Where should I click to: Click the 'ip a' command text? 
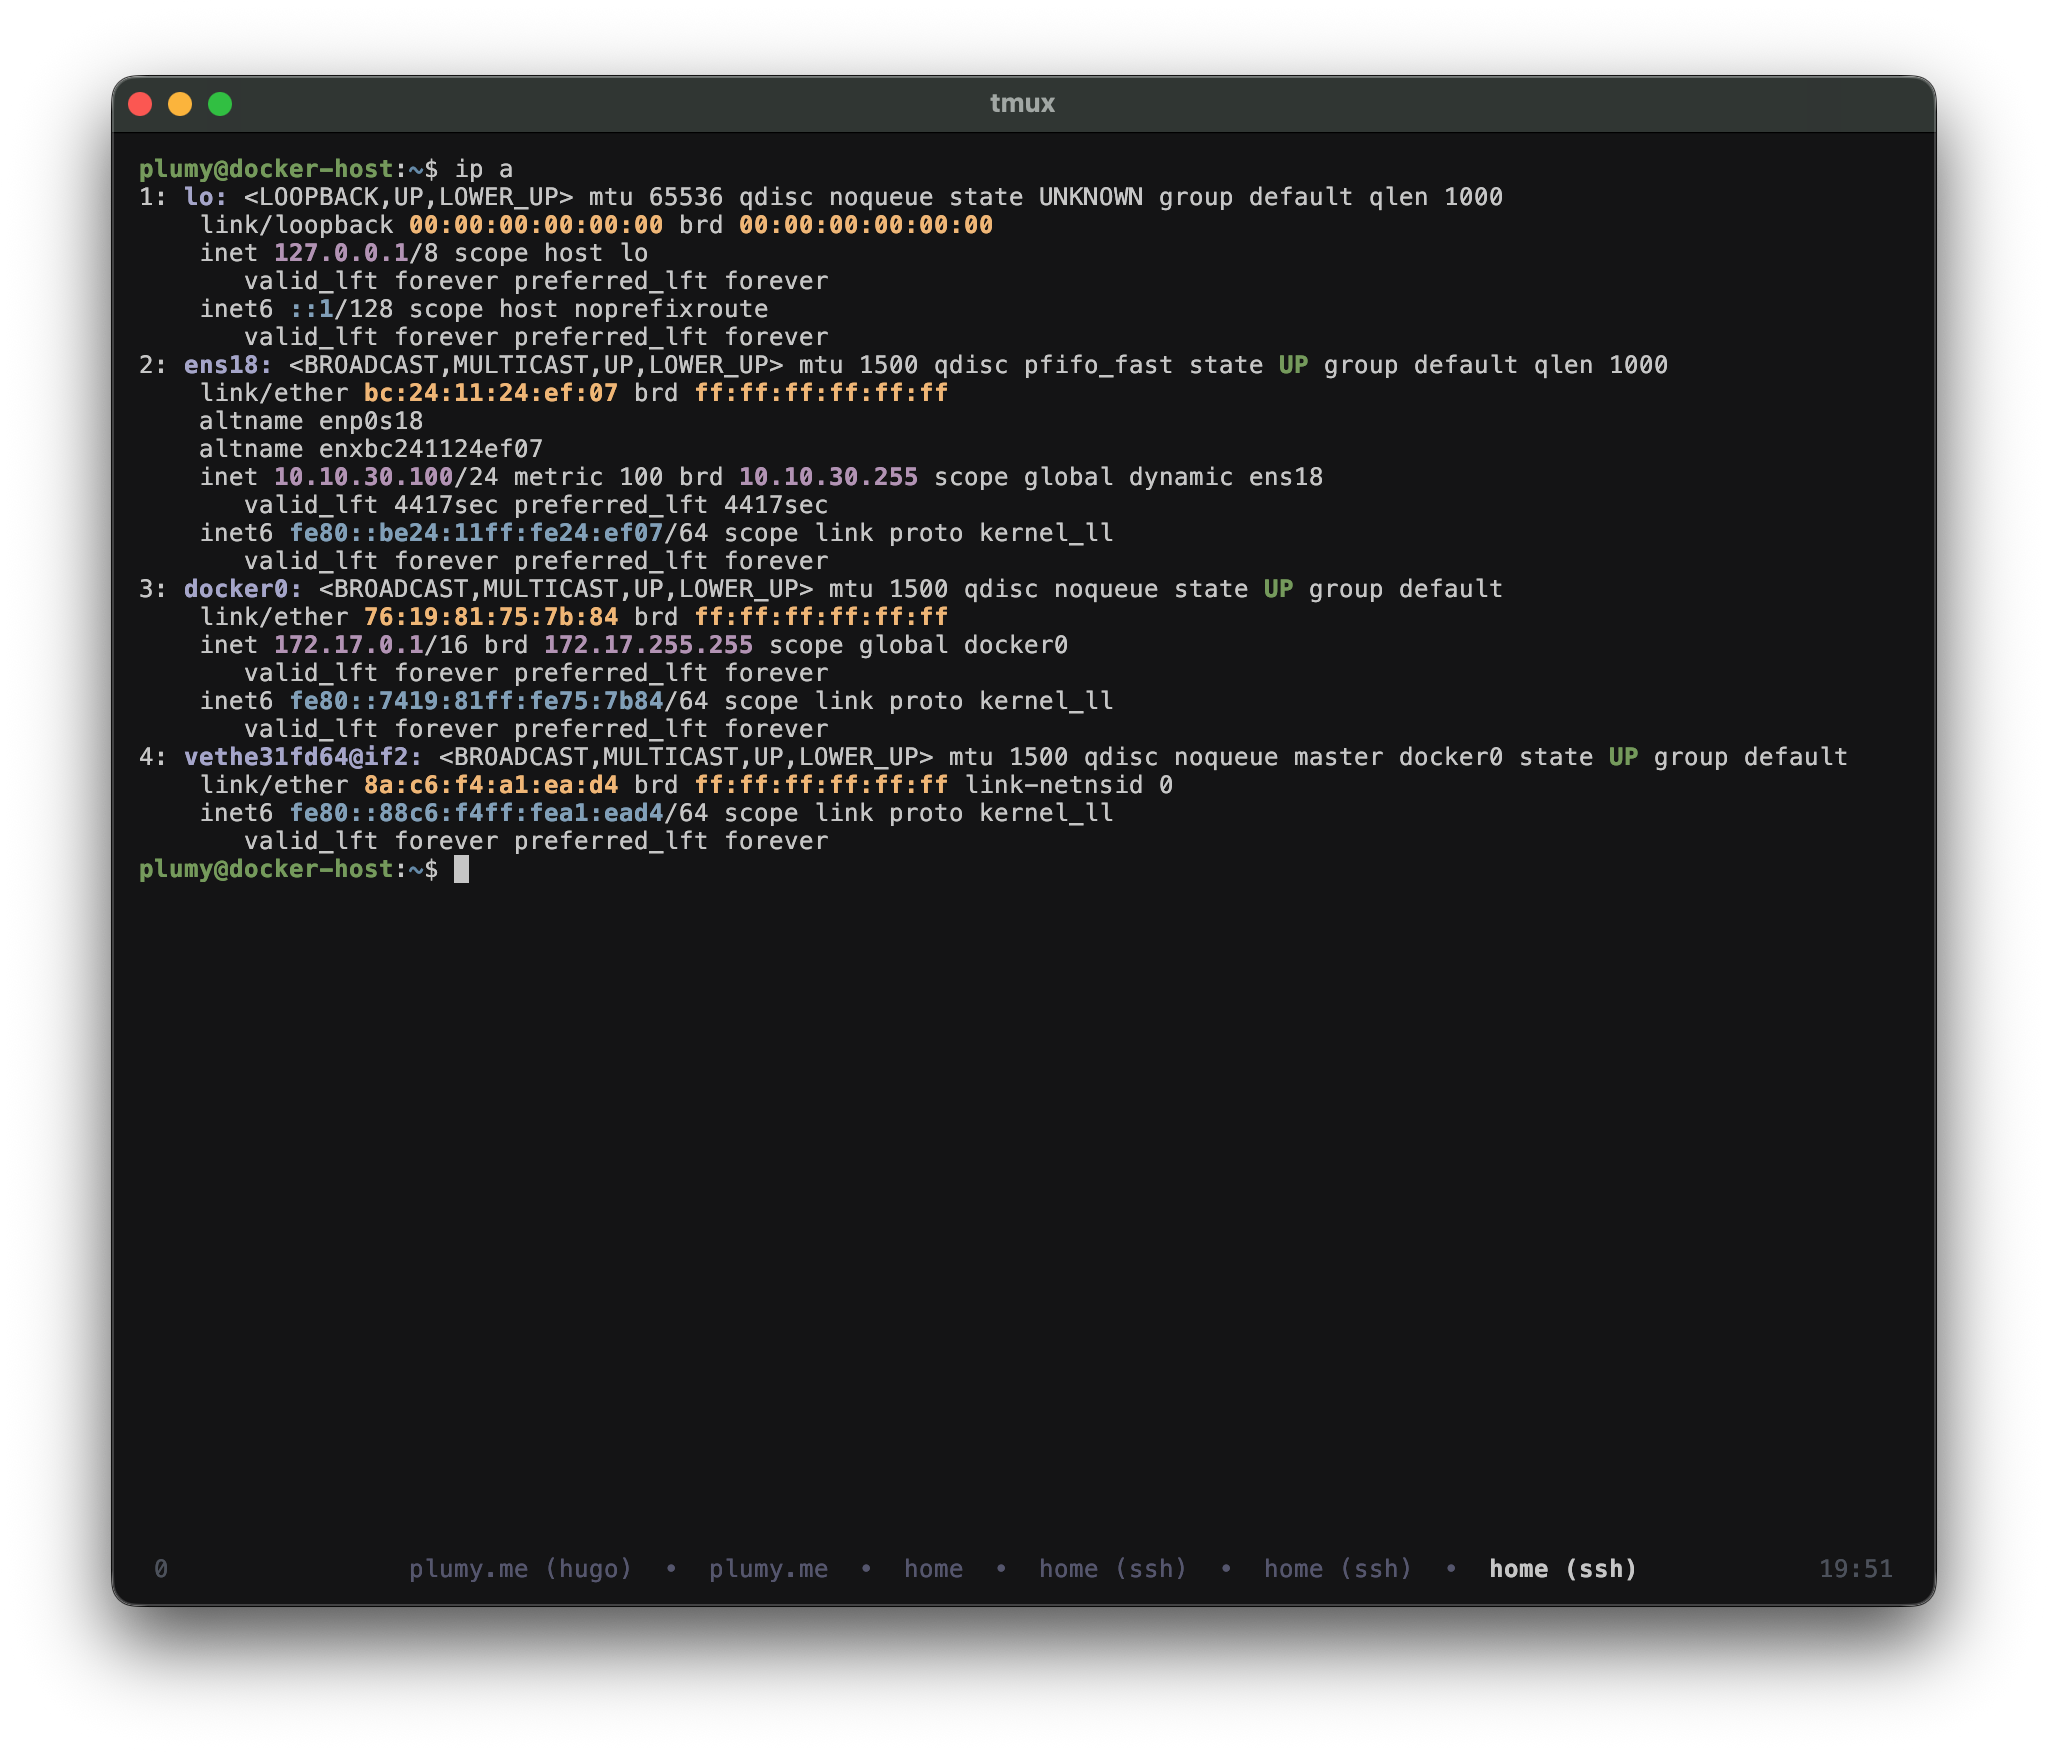pos(484,169)
